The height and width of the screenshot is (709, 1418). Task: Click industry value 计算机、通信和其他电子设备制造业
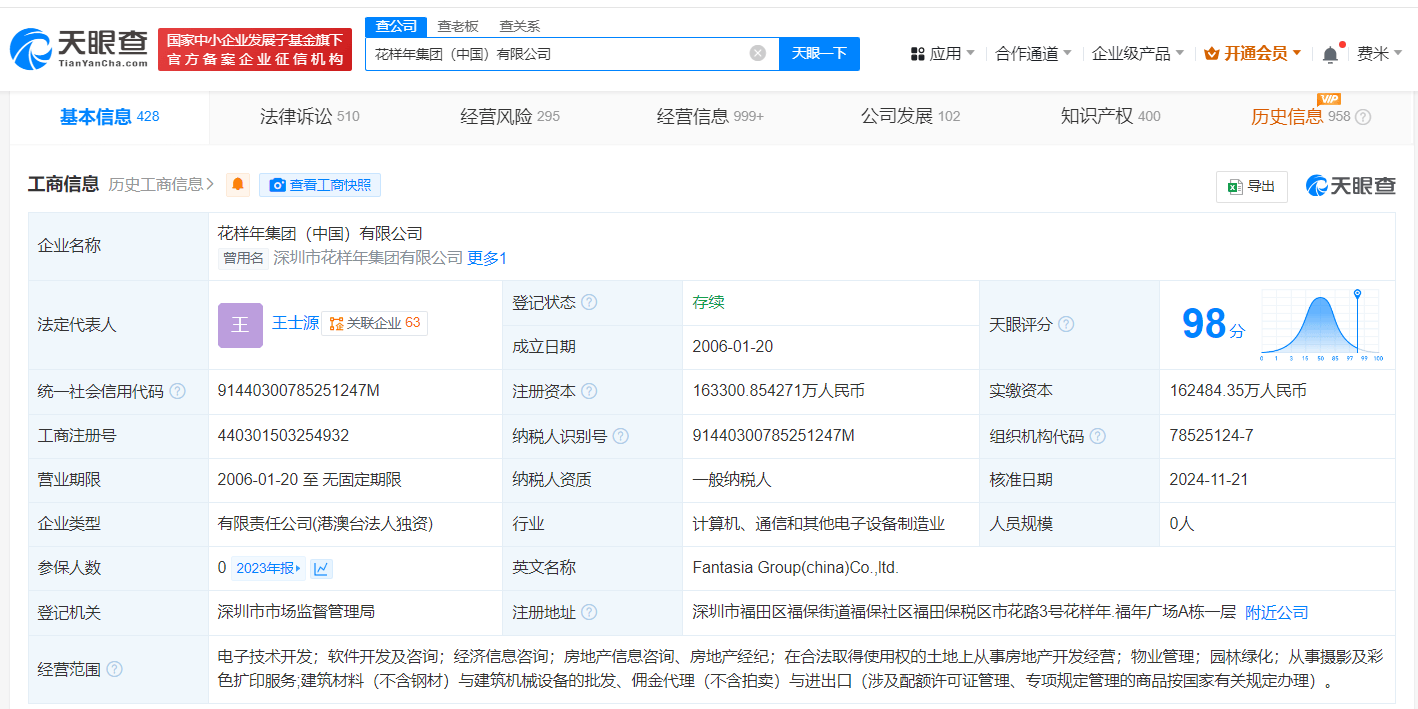pyautogui.click(x=818, y=524)
